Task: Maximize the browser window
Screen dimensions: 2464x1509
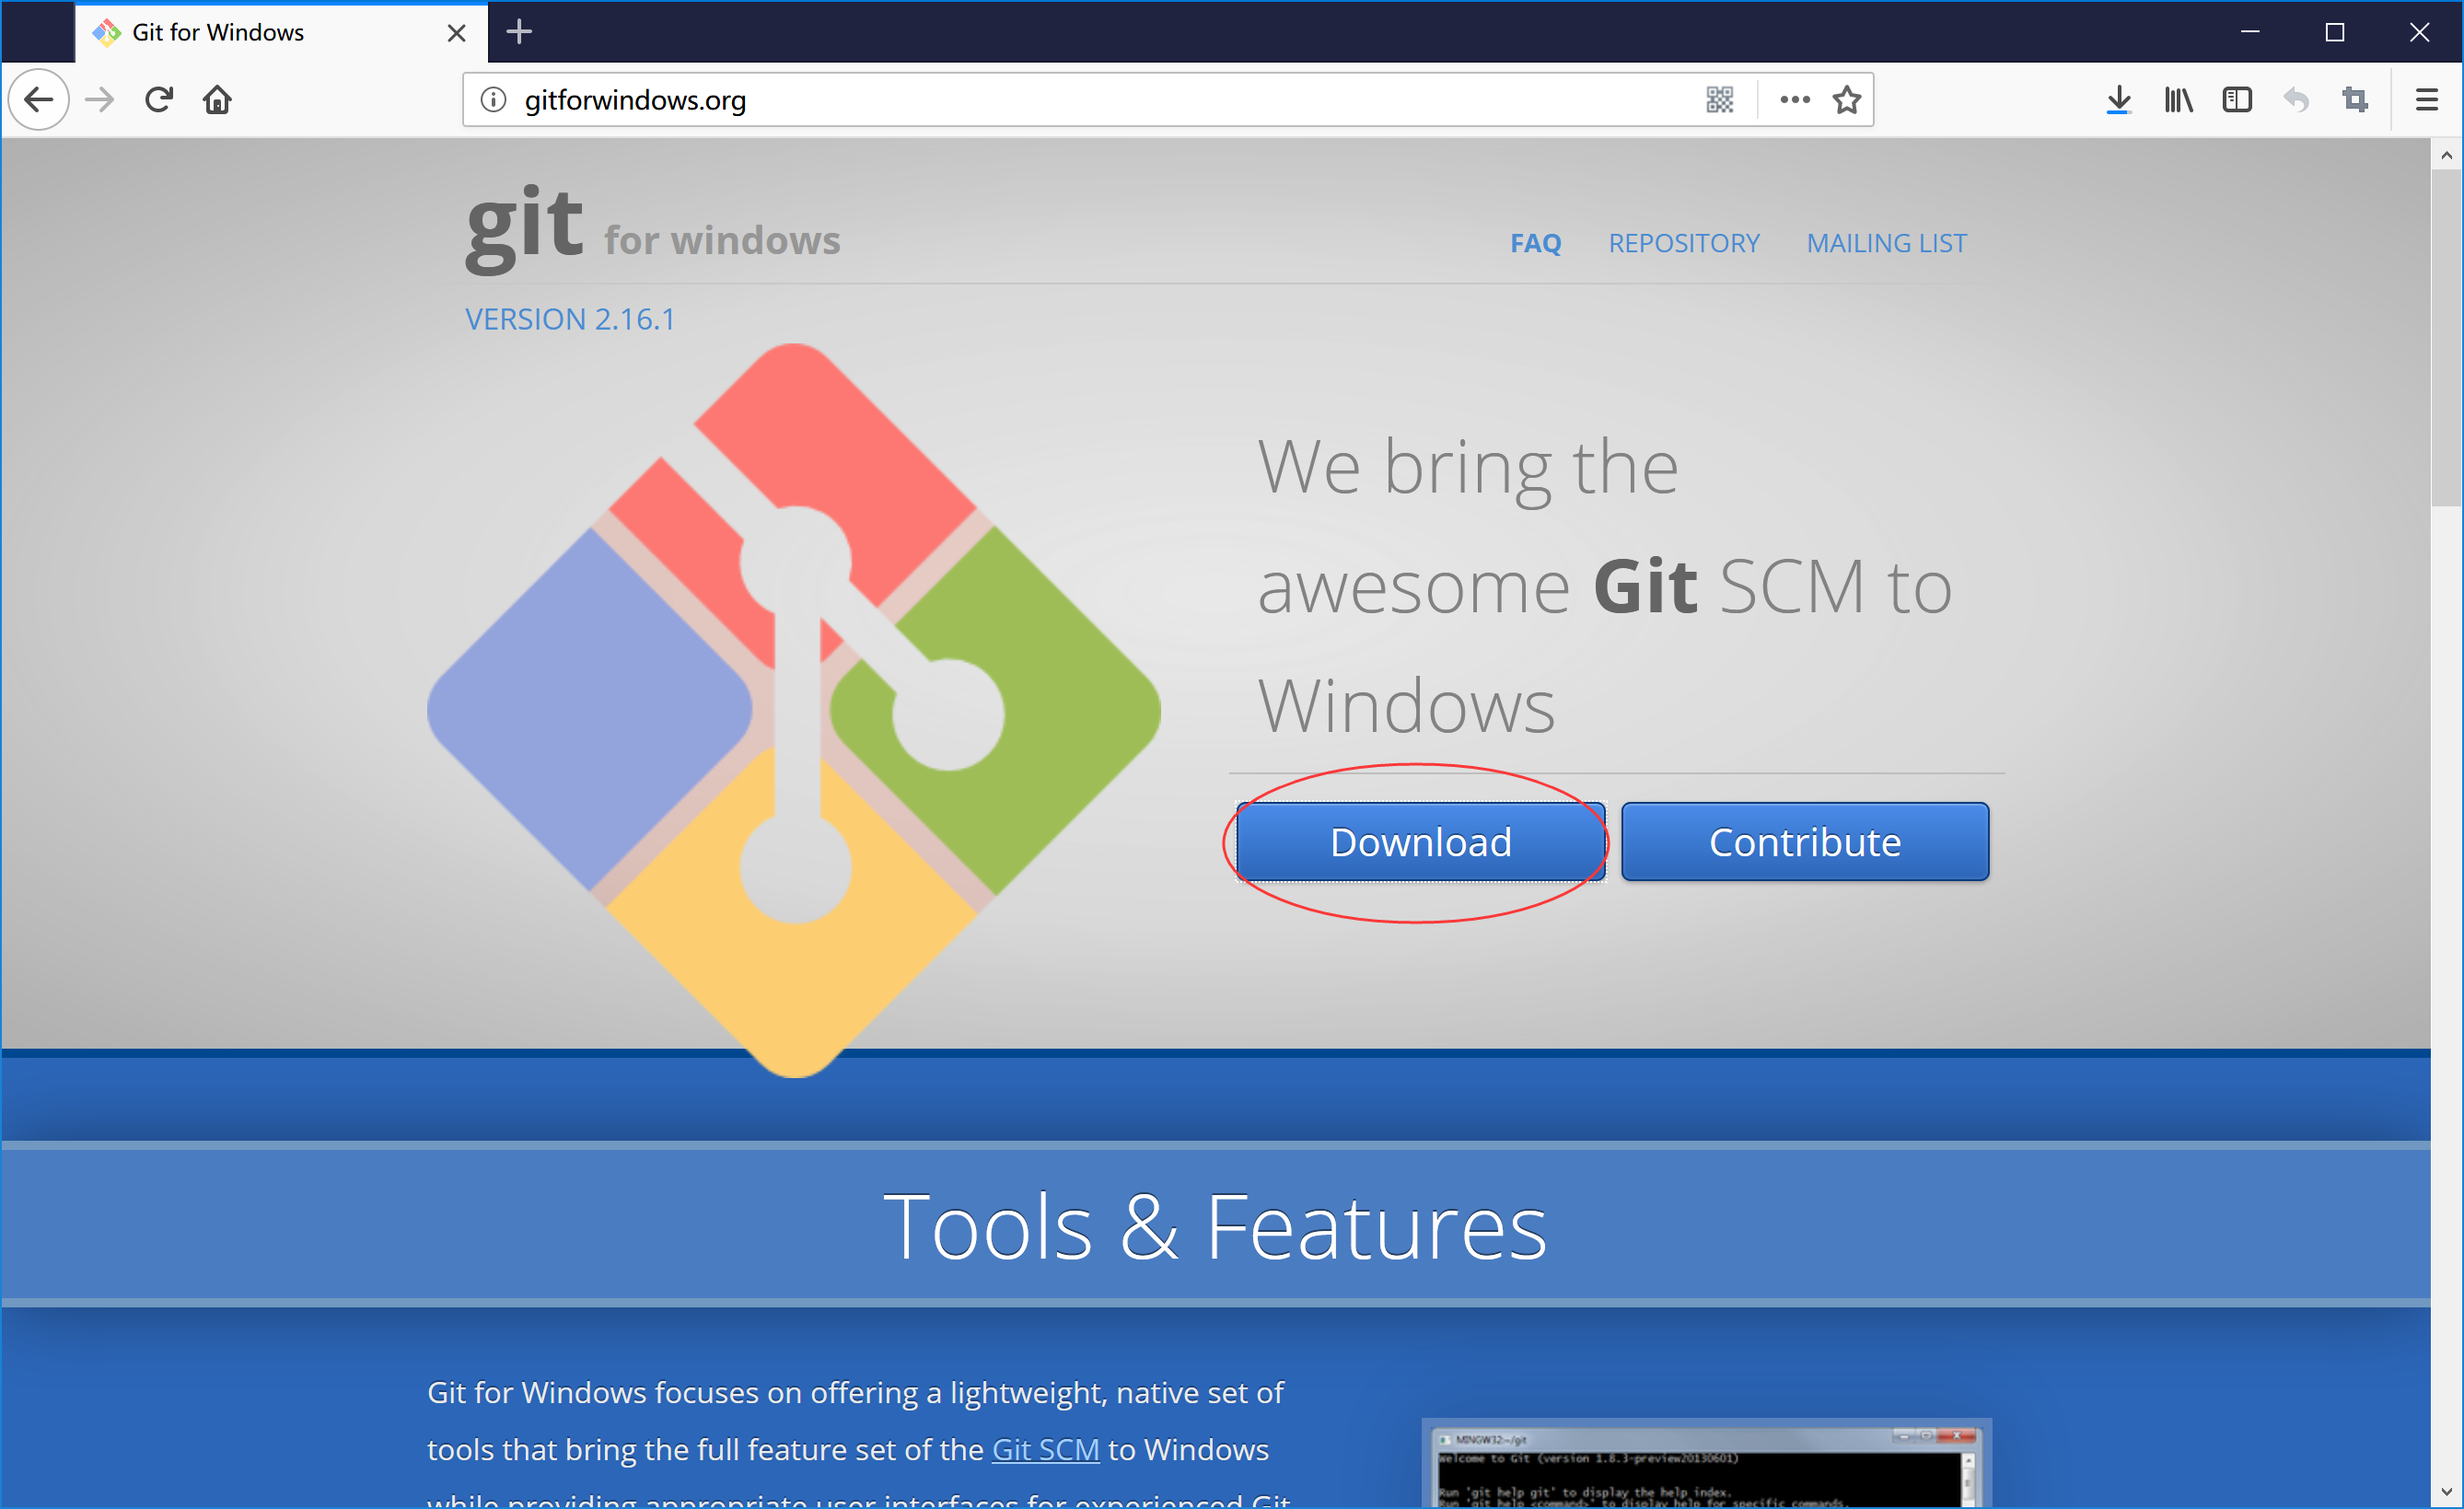Action: coord(2335,32)
